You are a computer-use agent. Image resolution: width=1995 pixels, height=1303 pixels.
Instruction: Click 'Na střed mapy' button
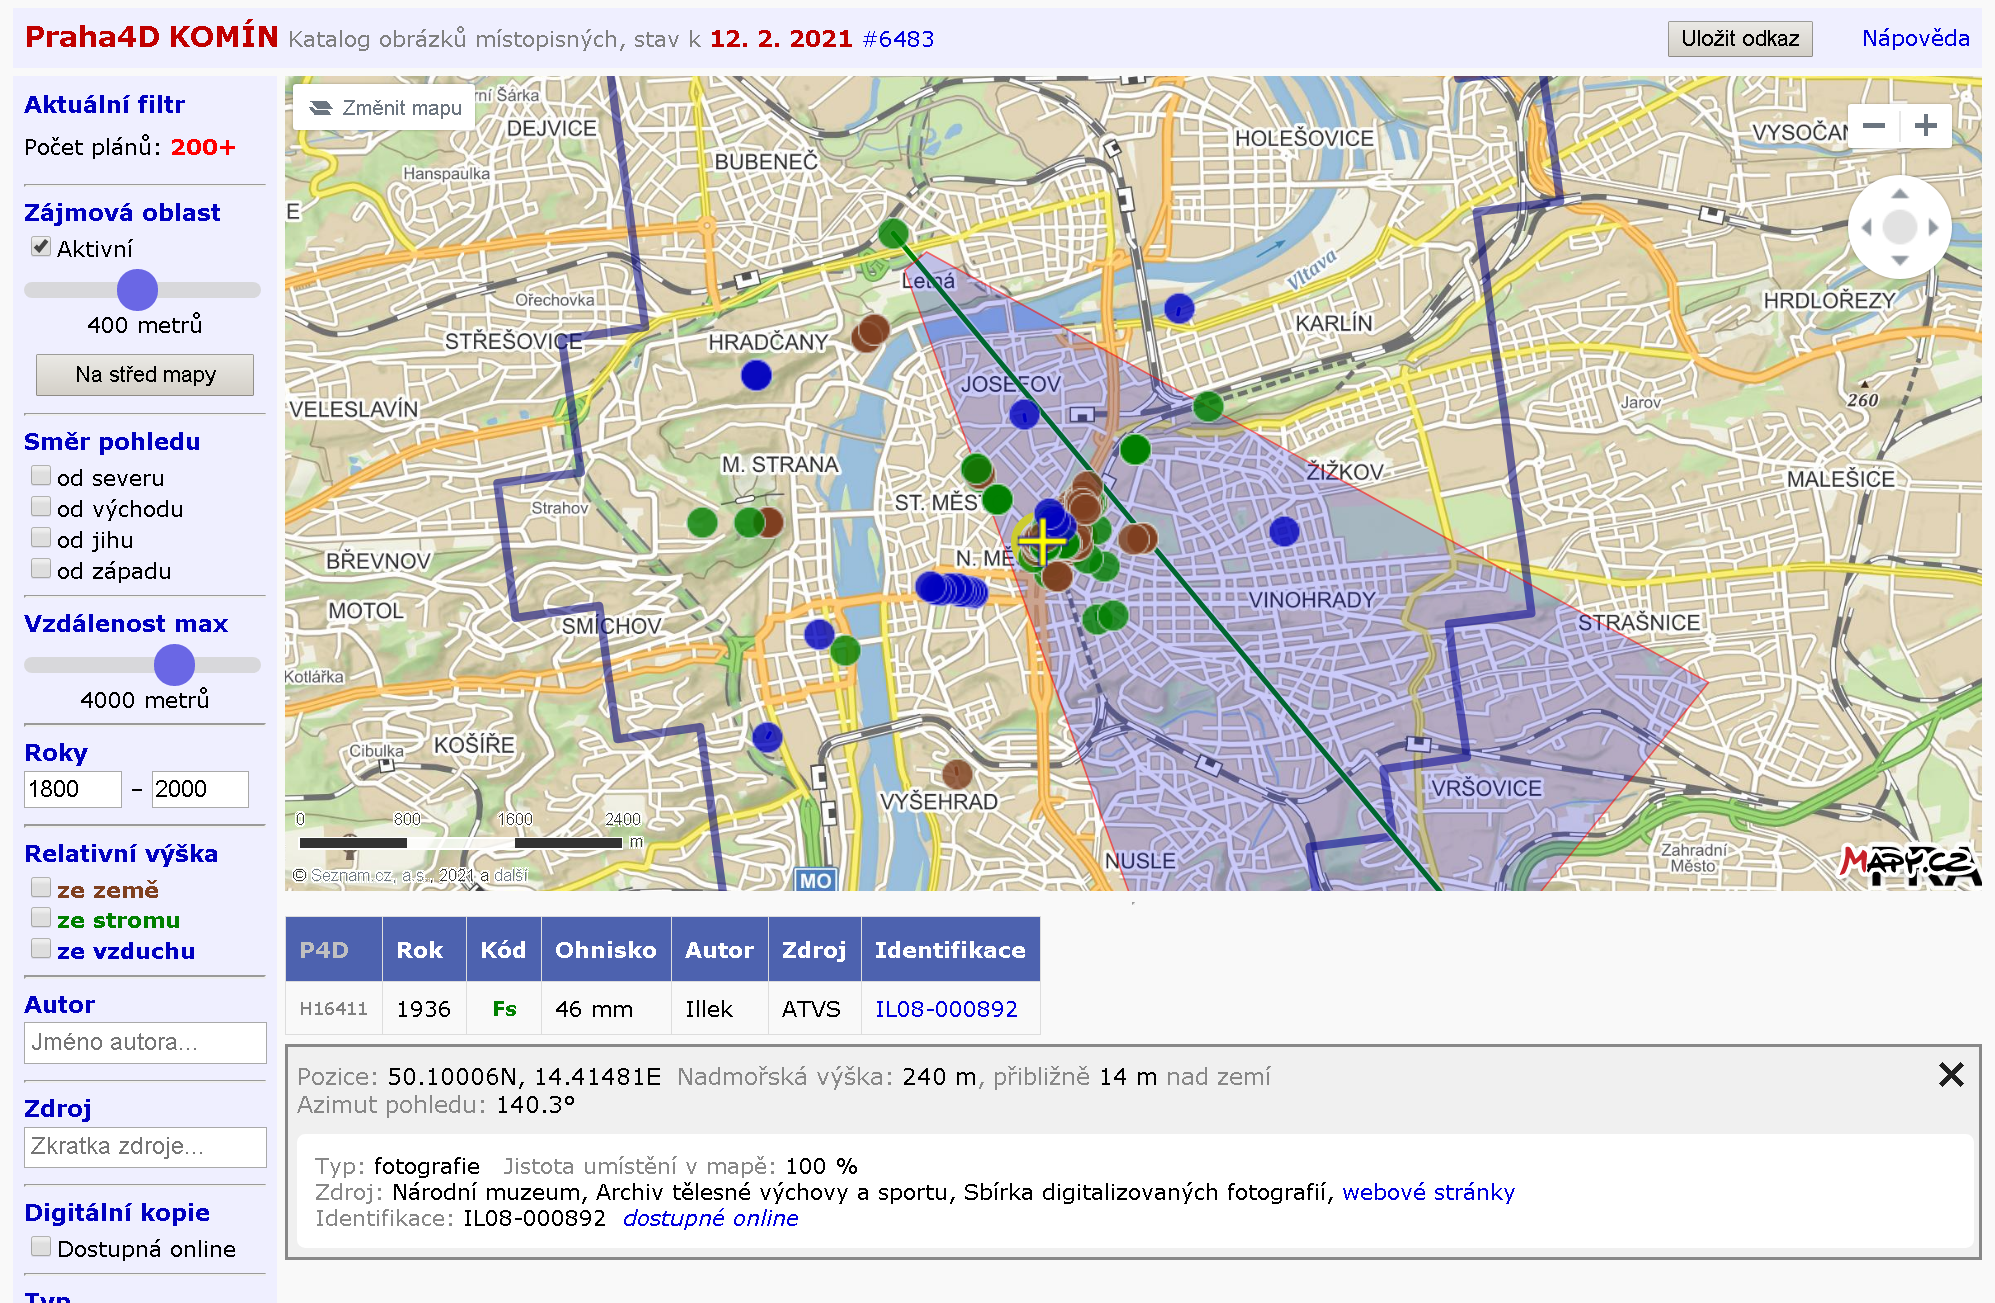[145, 375]
